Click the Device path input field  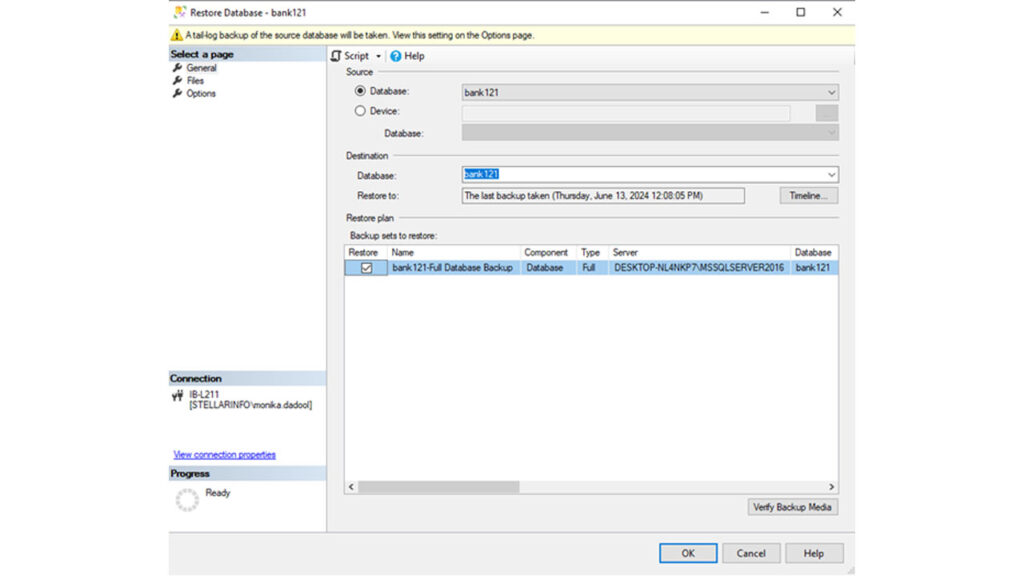pos(626,113)
